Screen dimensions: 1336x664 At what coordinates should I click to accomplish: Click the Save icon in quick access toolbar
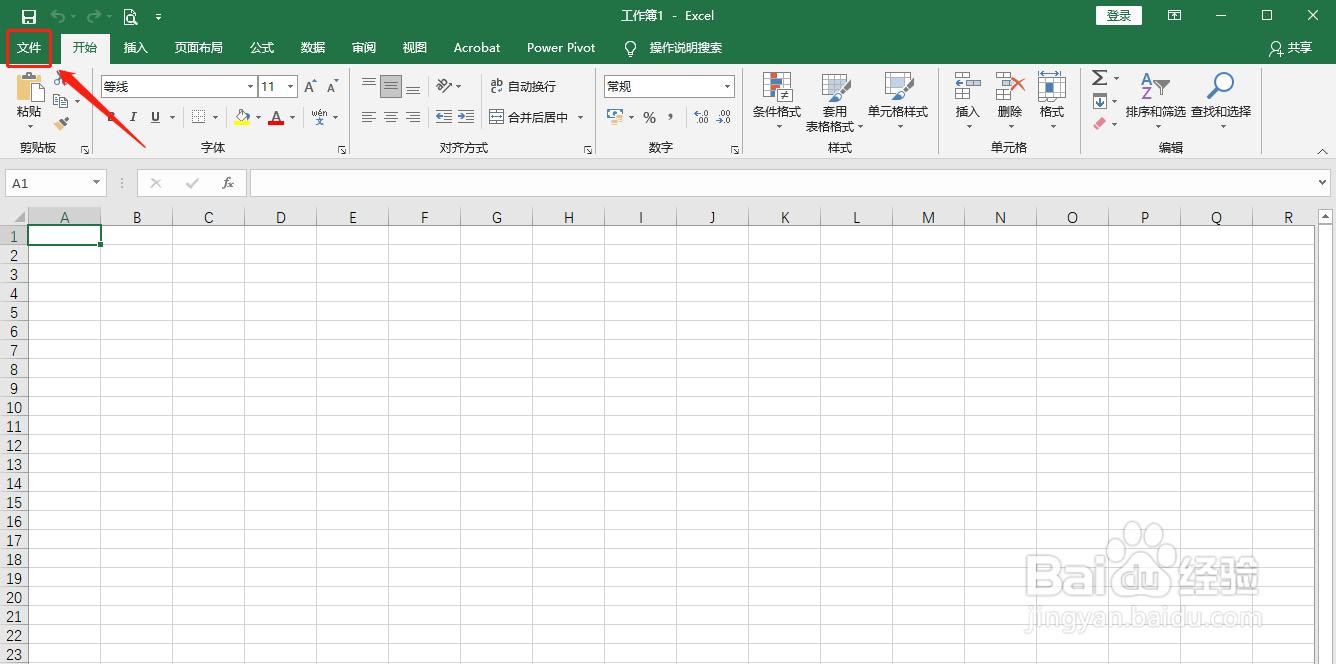click(x=29, y=16)
